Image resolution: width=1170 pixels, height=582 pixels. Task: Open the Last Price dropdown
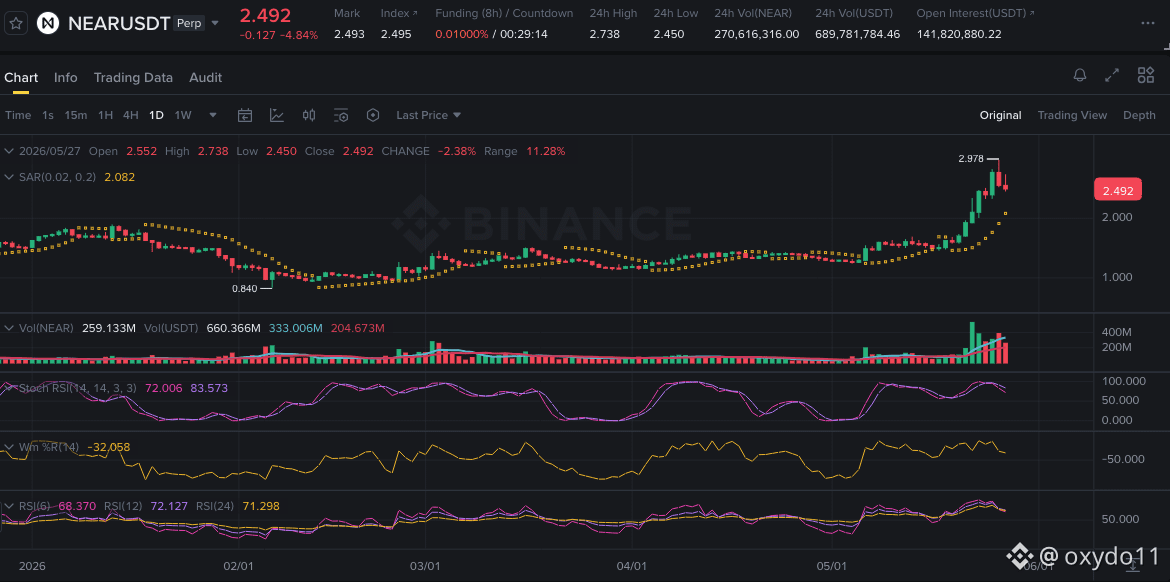click(428, 115)
